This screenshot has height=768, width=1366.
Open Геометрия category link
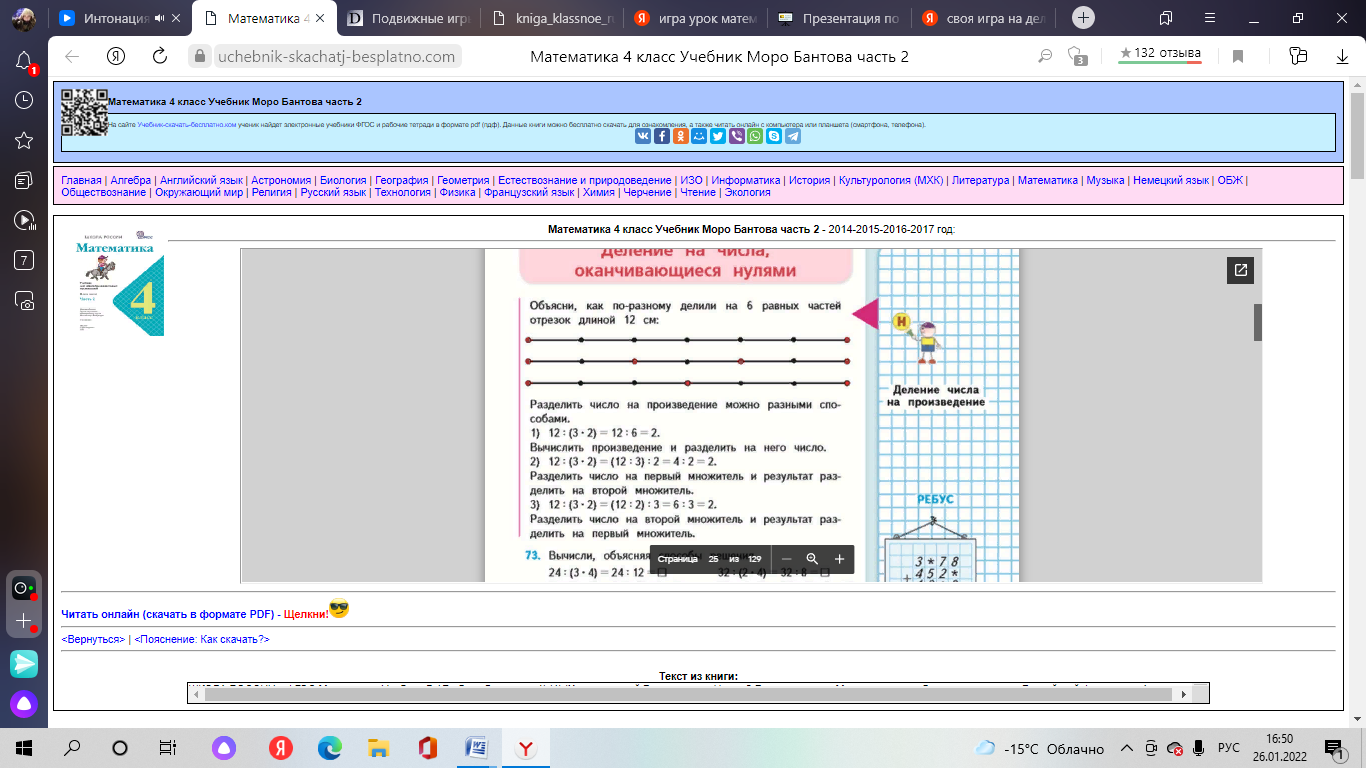click(463, 180)
